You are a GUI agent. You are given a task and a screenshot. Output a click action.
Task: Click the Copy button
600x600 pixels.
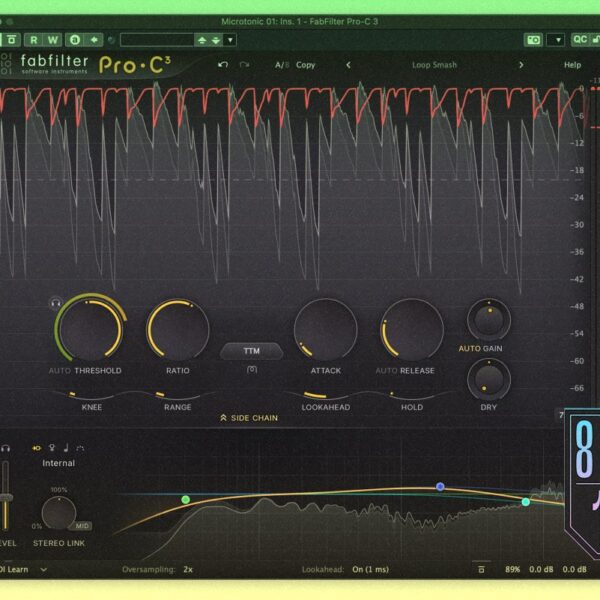point(305,65)
